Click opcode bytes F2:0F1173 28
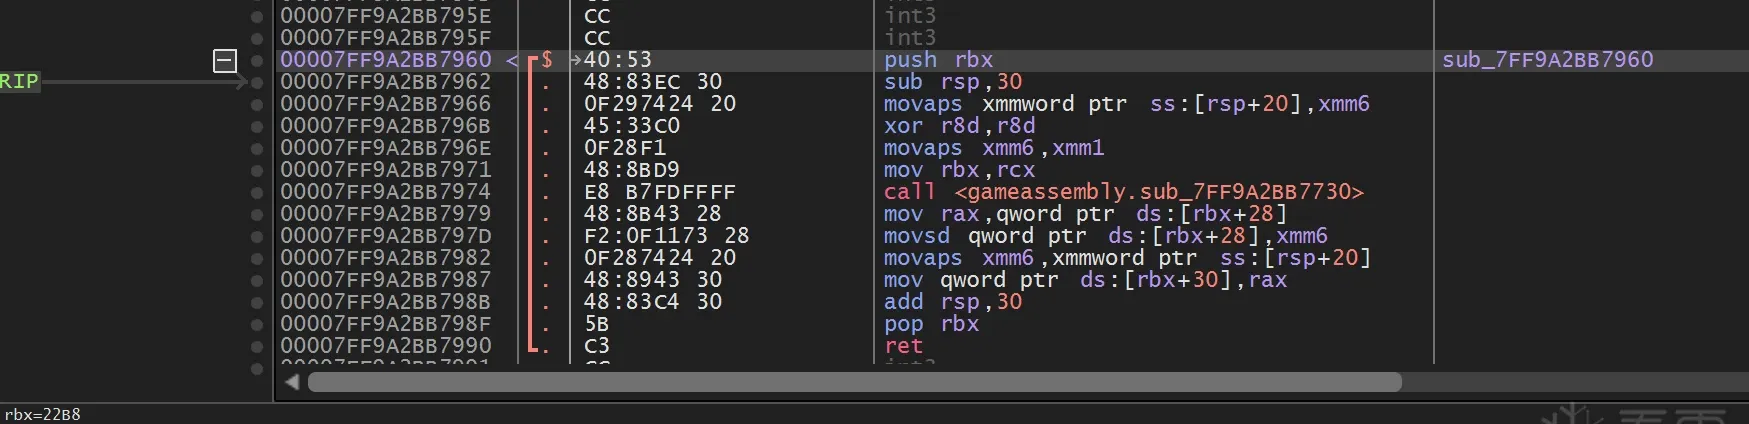The height and width of the screenshot is (424, 1749). pos(667,236)
